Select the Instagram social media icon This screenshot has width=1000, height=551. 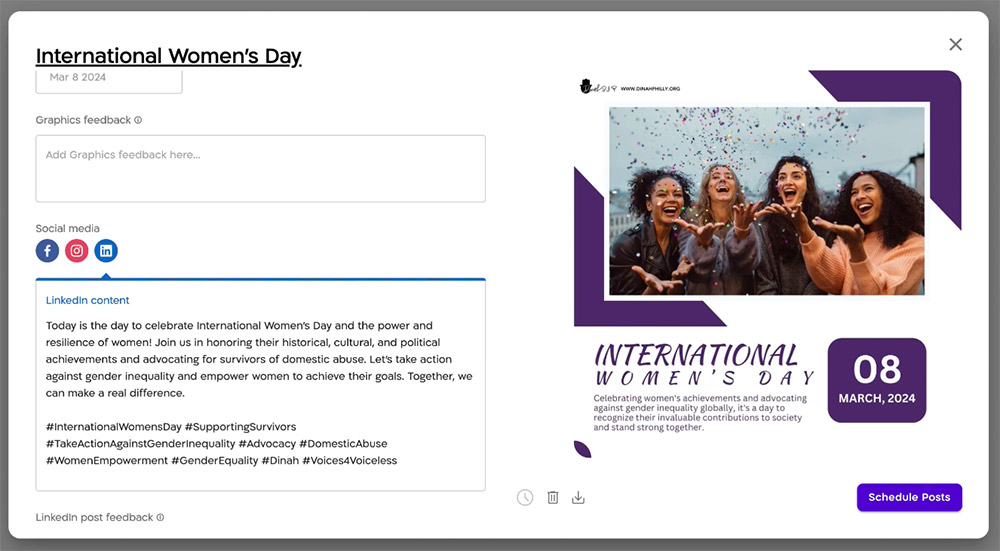(x=77, y=251)
